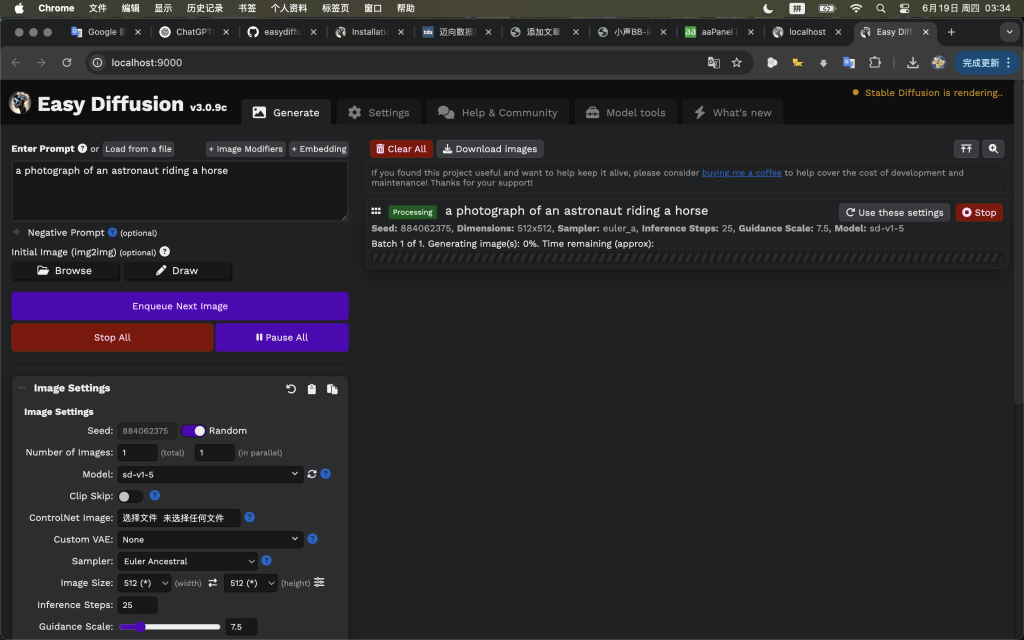Image resolution: width=1024 pixels, height=640 pixels.
Task: Switch to the Settings tab
Action: [x=379, y=112]
